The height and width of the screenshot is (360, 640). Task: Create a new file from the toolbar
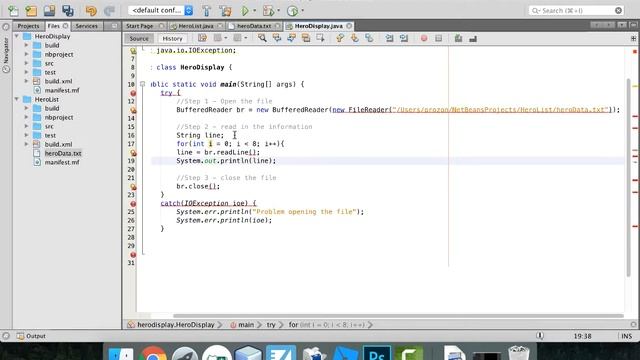click(x=13, y=11)
